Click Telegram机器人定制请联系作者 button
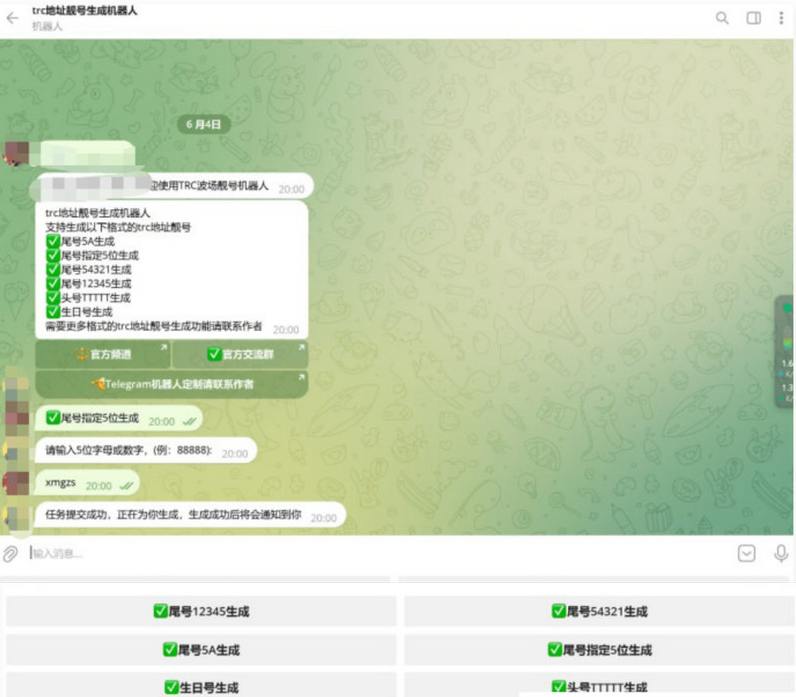The image size is (796, 697). [172, 384]
